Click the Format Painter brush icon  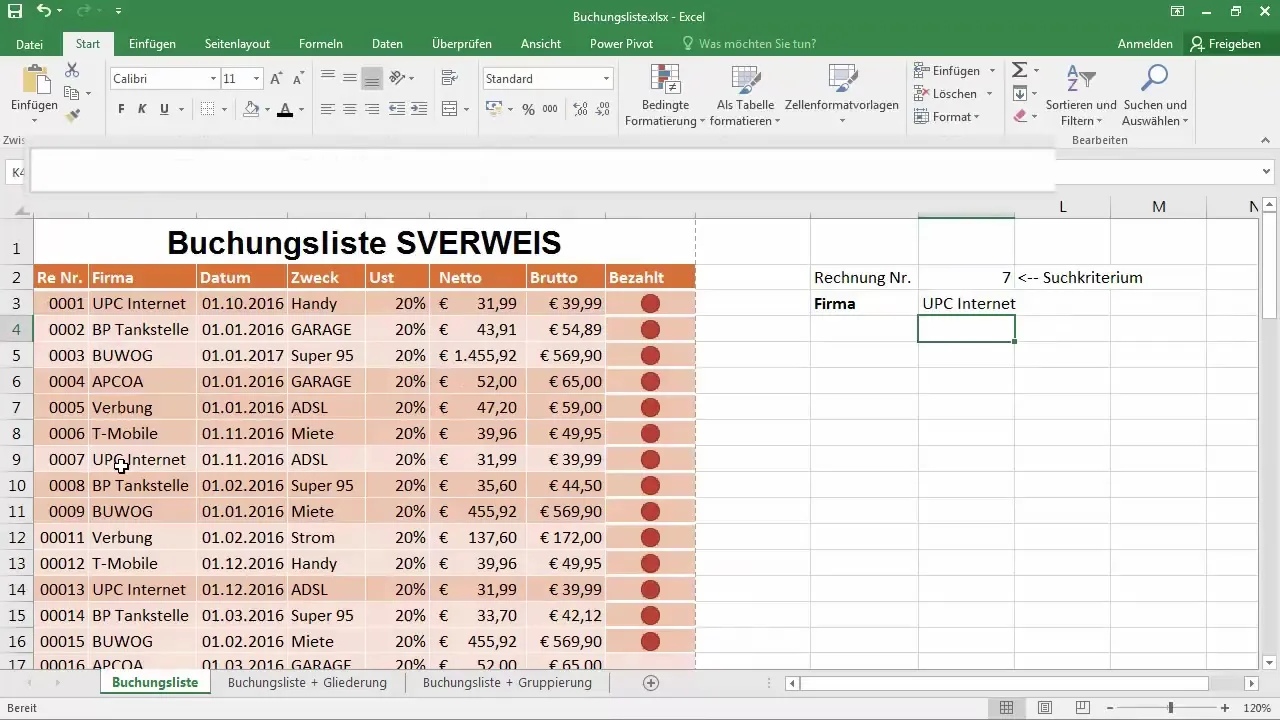[72, 116]
